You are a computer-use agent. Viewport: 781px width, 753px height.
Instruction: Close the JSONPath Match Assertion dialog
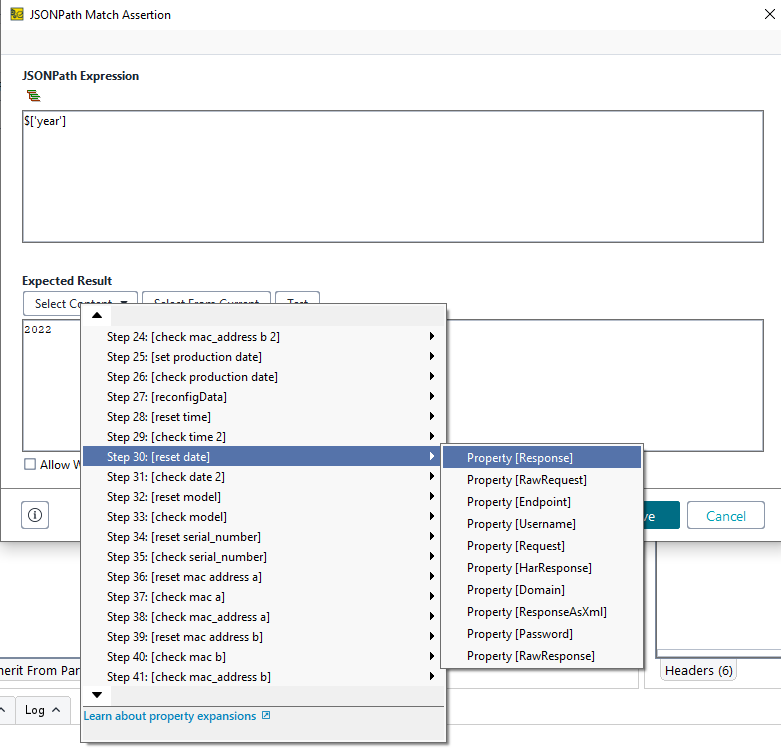763,14
